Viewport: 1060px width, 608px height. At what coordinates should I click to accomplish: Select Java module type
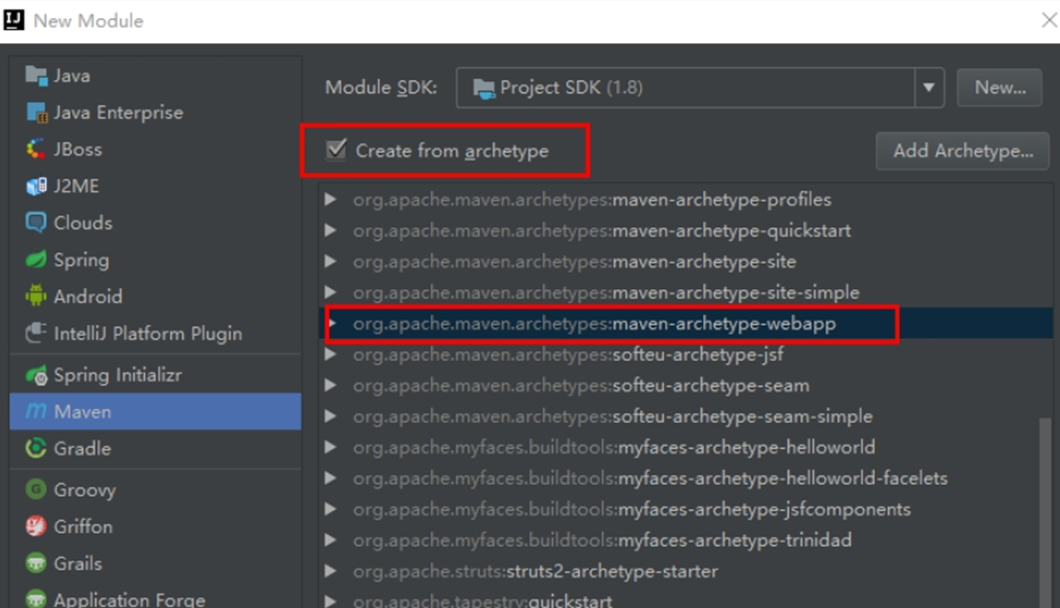click(x=155, y=75)
